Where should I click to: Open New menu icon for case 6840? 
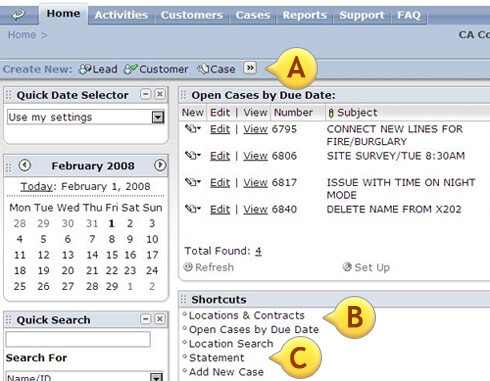(193, 209)
